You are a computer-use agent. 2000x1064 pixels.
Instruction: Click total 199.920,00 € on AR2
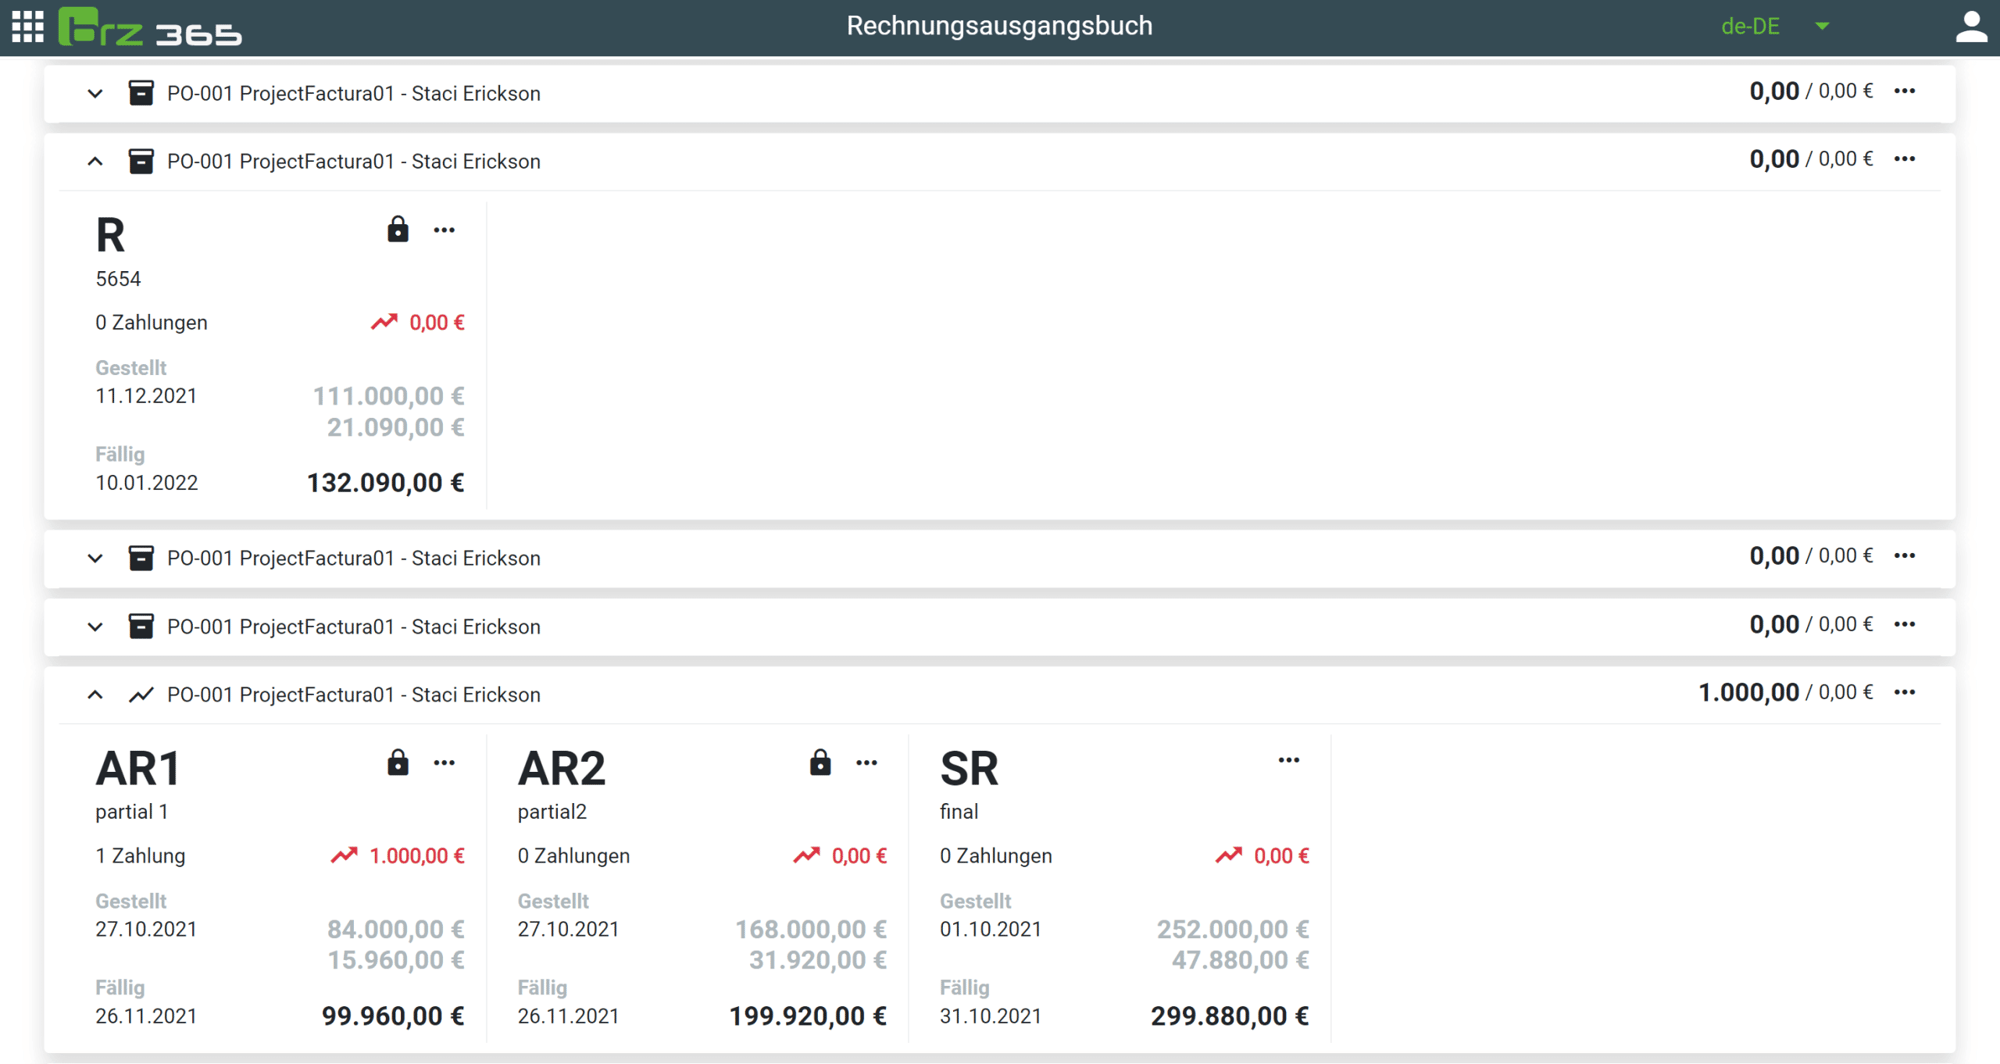click(807, 1017)
